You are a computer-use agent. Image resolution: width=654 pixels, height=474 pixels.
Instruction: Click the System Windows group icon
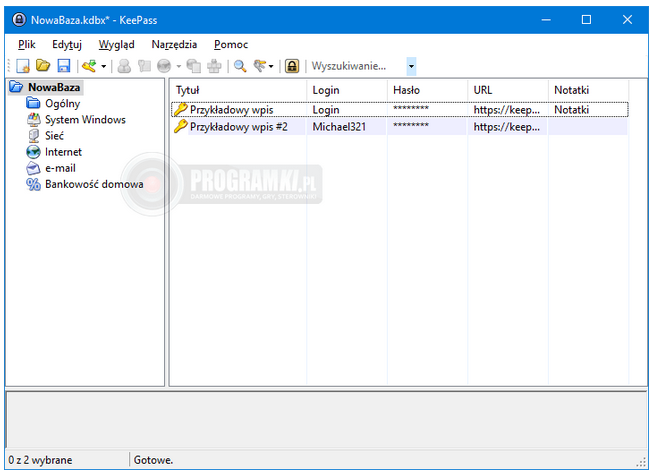tap(33, 119)
